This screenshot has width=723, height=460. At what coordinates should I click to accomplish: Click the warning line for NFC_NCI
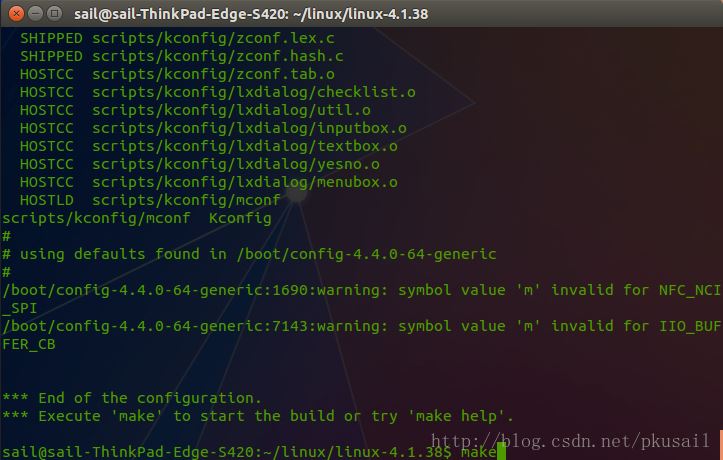362,290
